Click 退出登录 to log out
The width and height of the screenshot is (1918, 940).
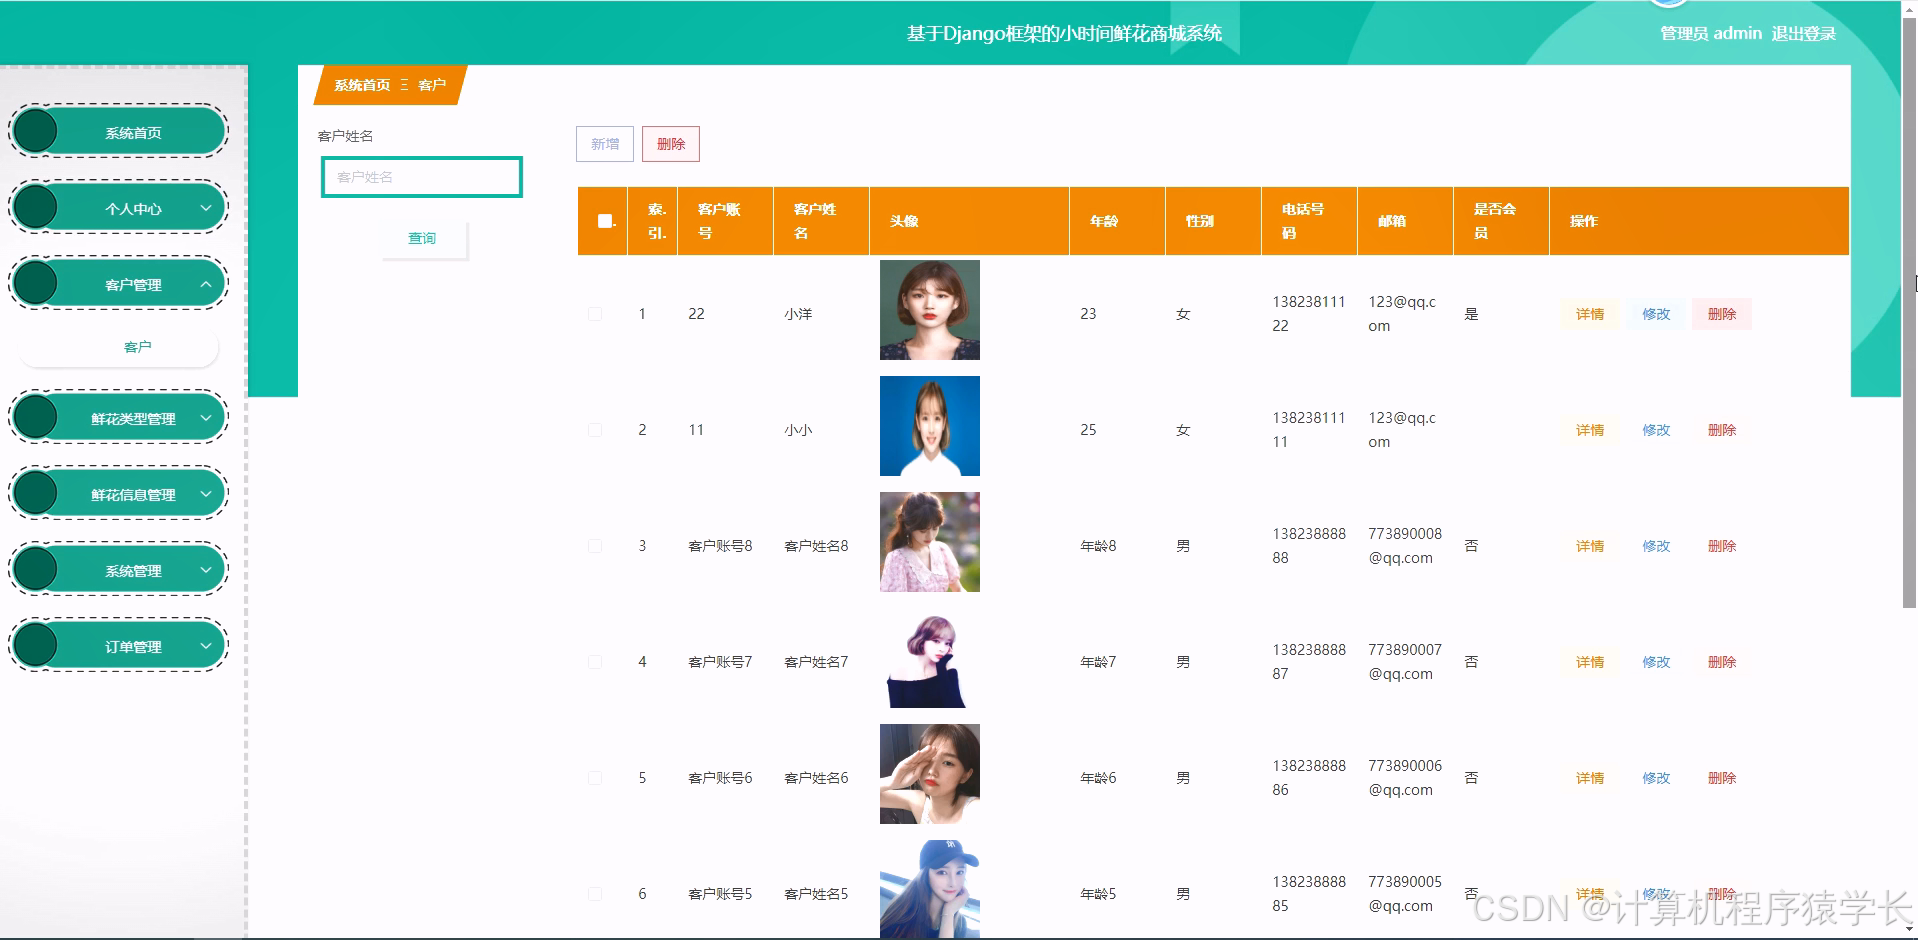point(1804,33)
